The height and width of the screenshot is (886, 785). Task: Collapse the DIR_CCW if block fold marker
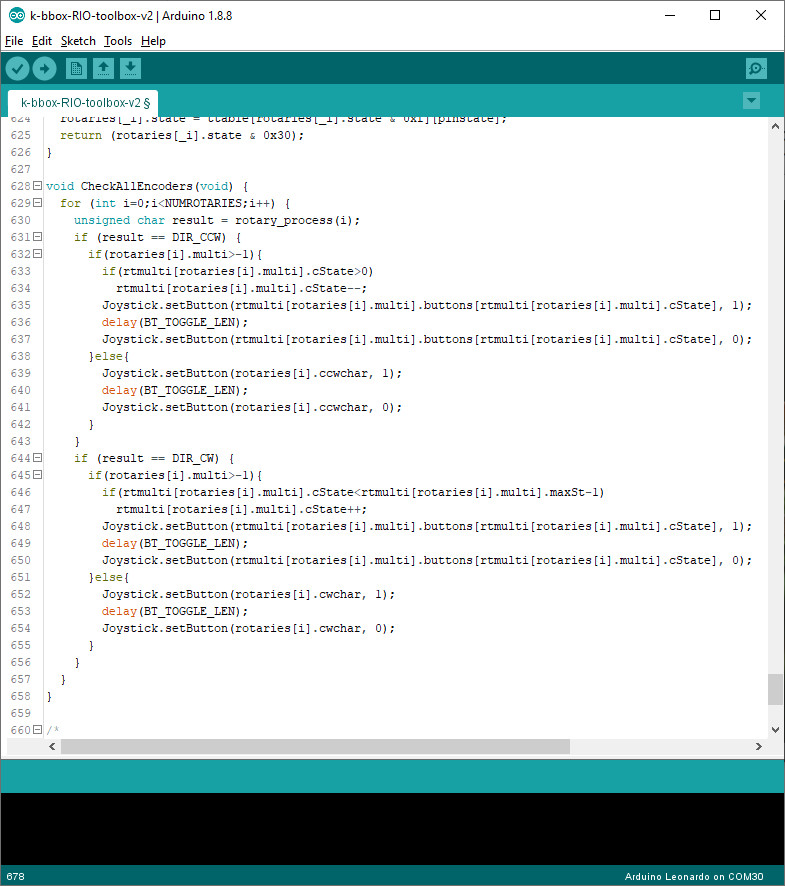tap(37, 237)
